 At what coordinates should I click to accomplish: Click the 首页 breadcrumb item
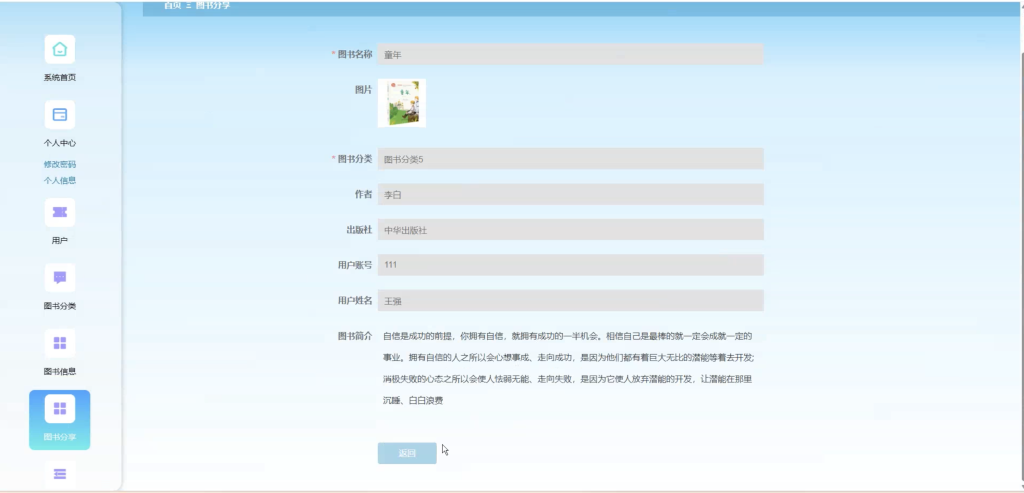pos(172,6)
